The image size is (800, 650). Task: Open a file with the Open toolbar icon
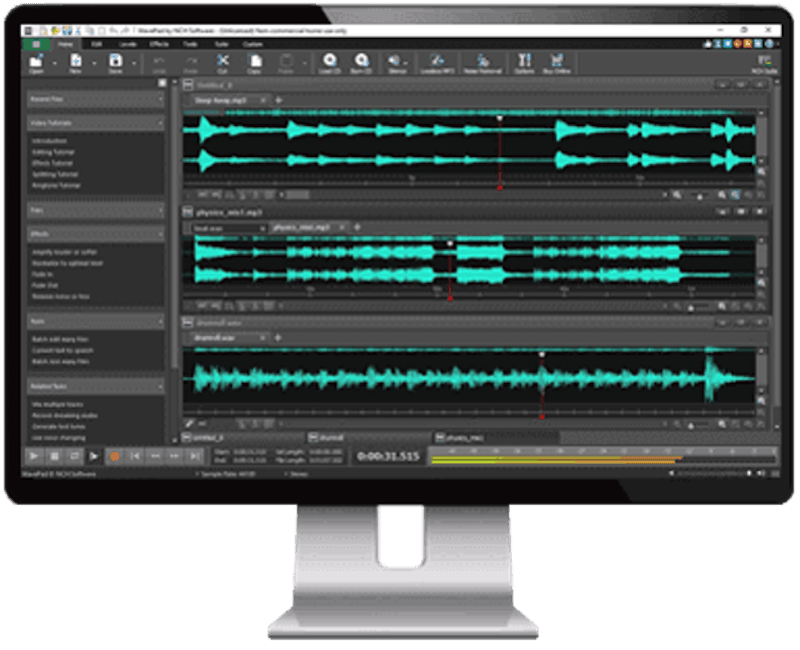point(36,63)
